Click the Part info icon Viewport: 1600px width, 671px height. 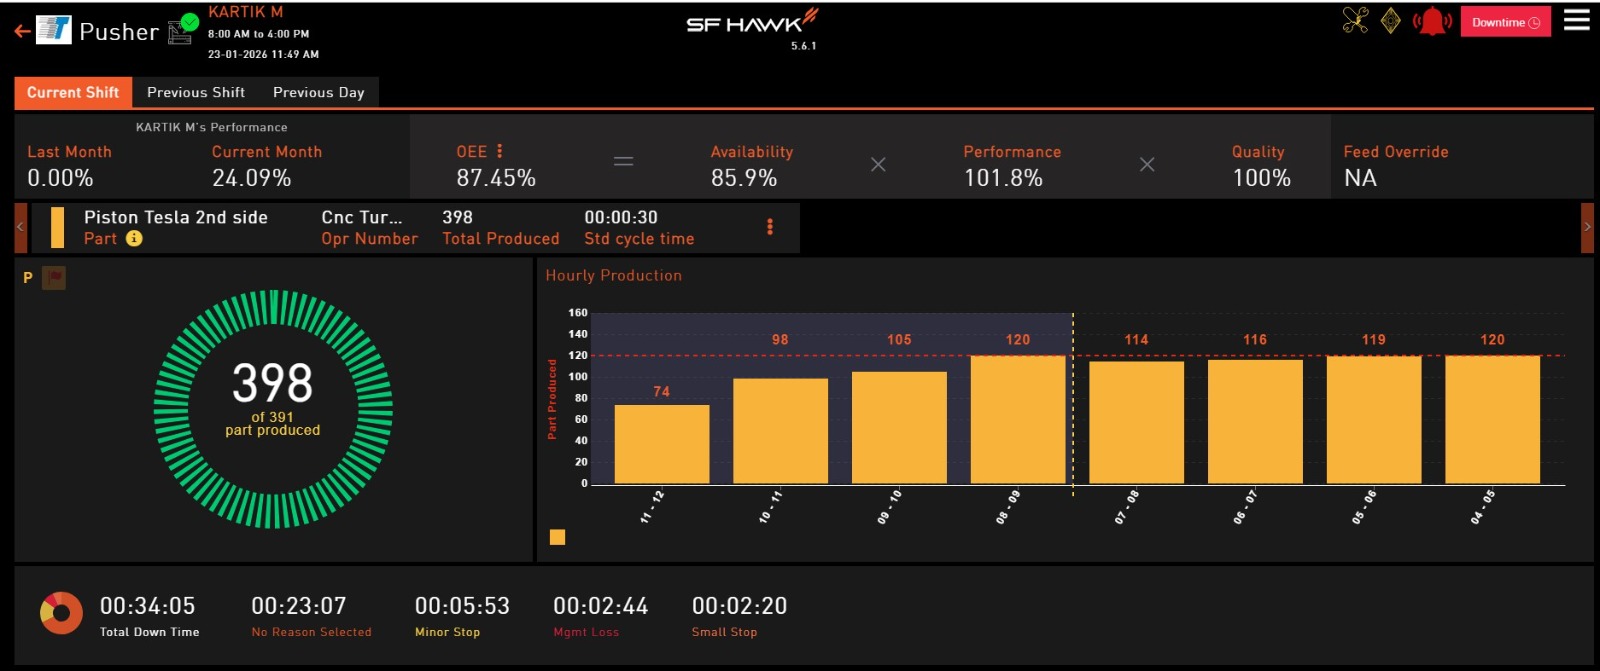tap(134, 238)
